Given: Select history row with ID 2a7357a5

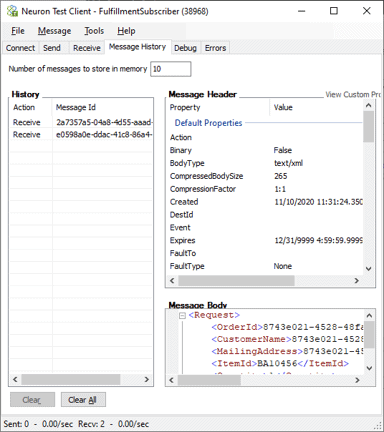Looking at the screenshot, I should click(x=81, y=122).
